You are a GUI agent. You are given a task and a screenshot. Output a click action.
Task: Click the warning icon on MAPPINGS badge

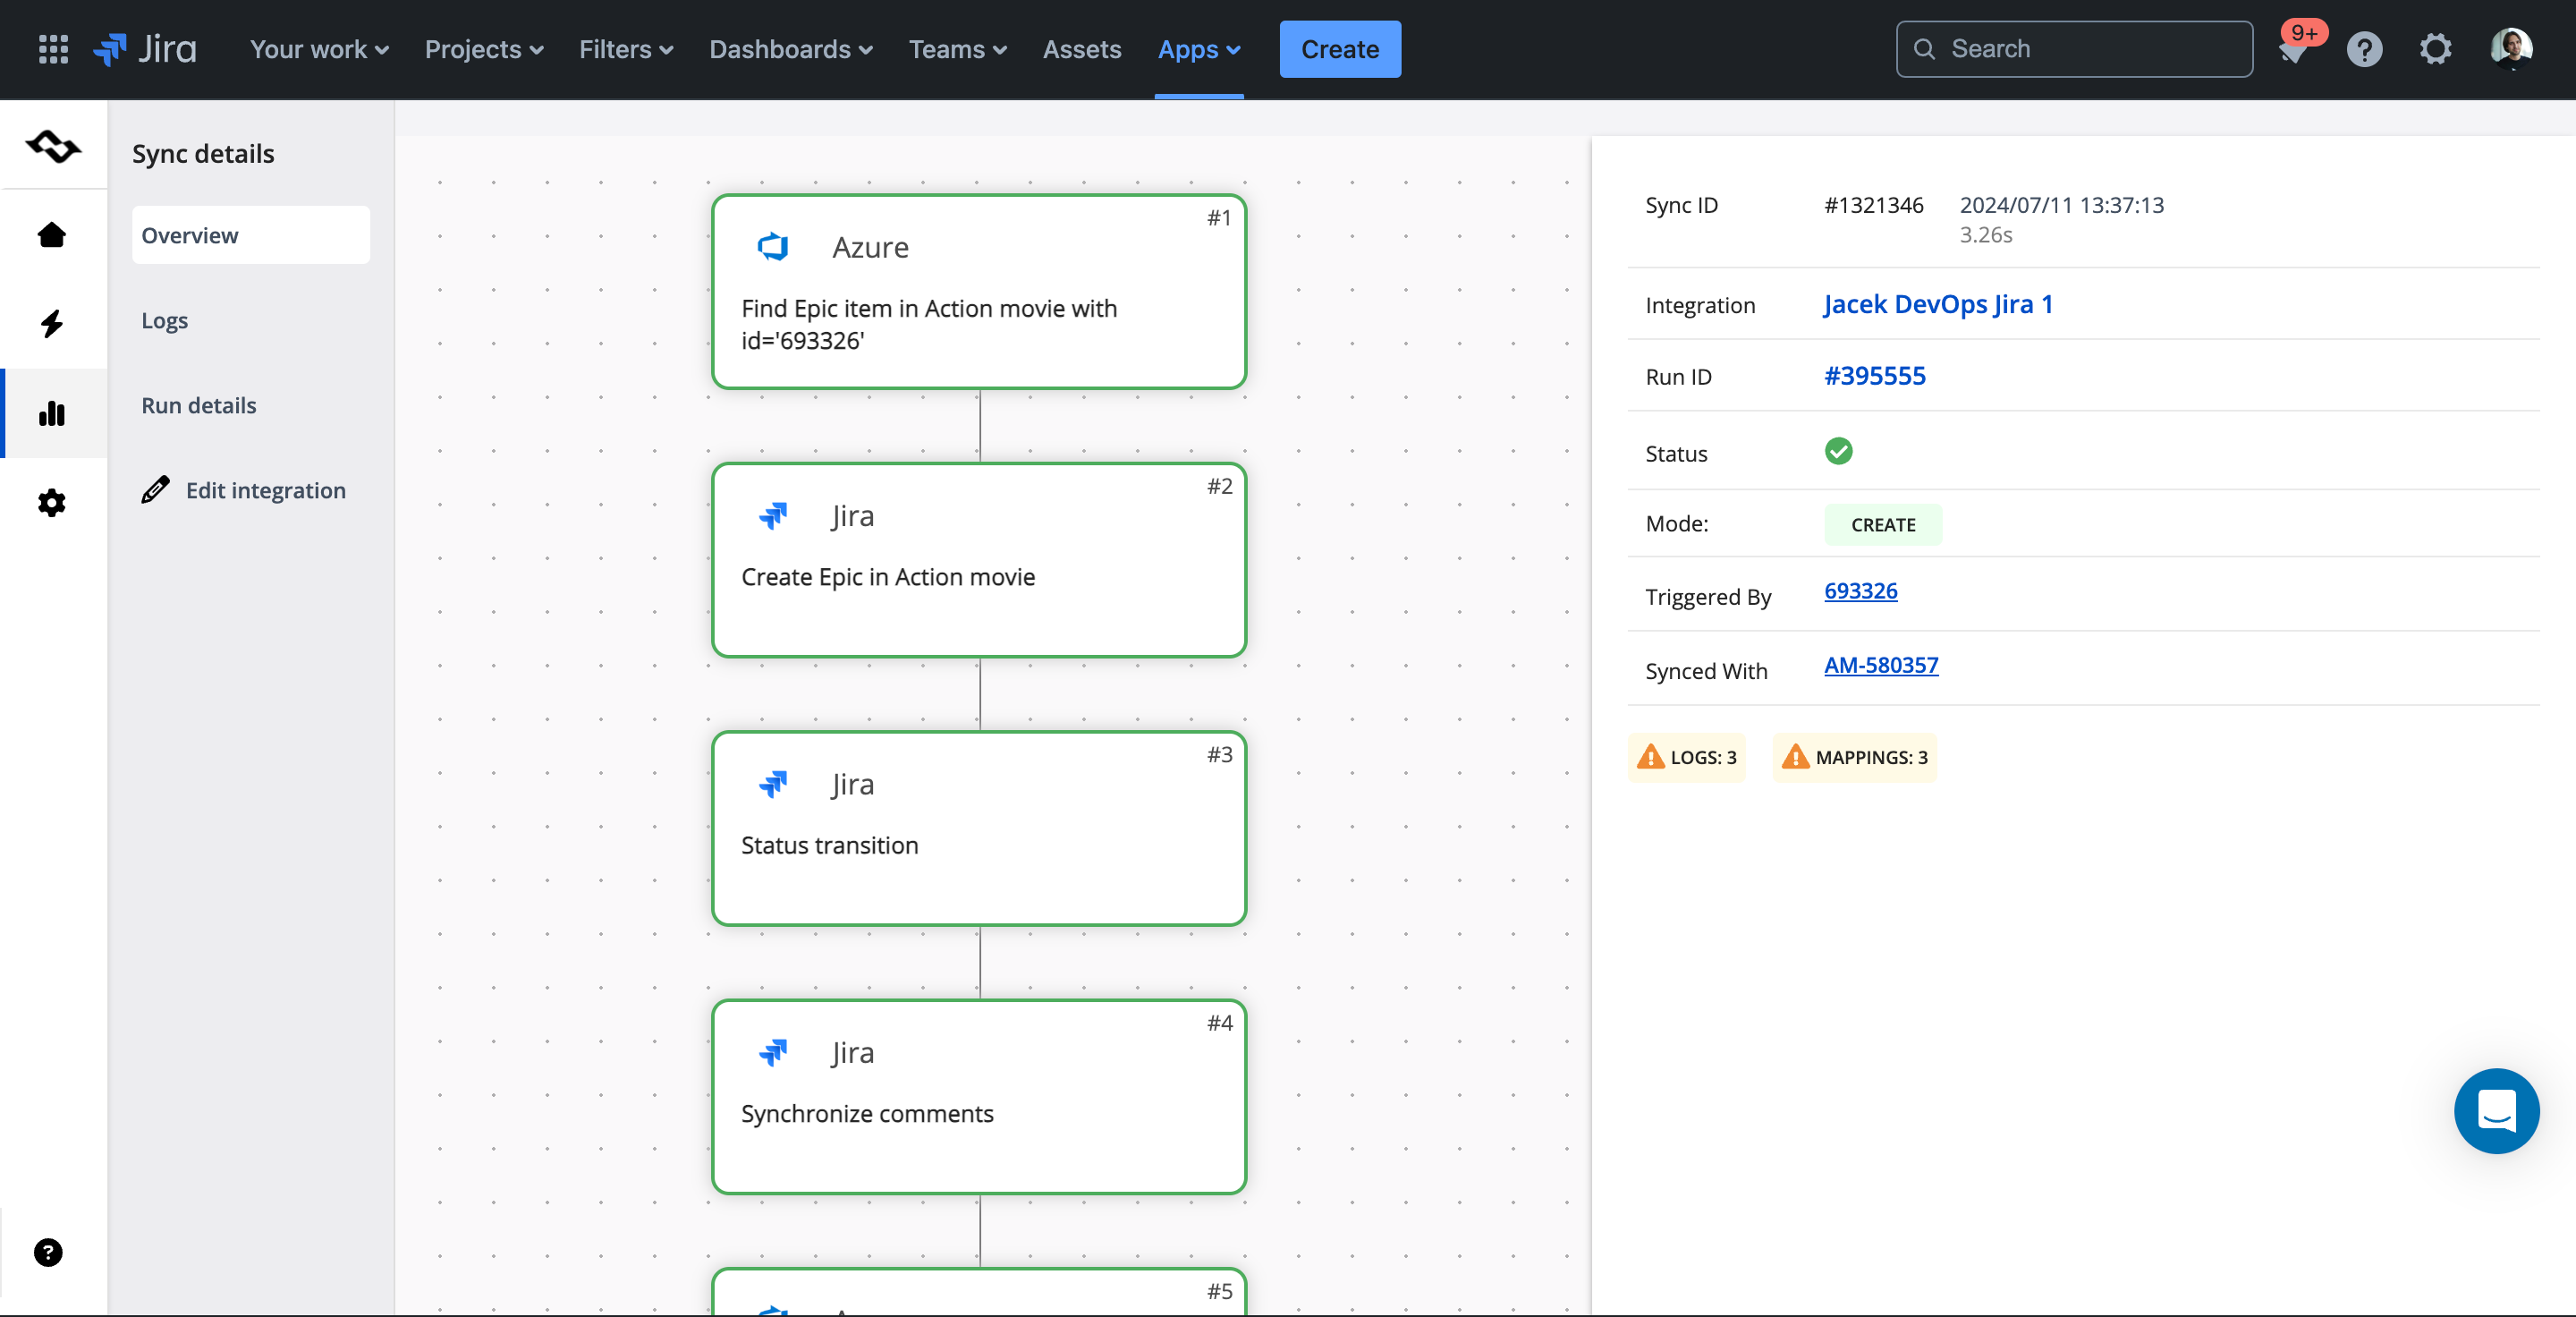click(1795, 756)
